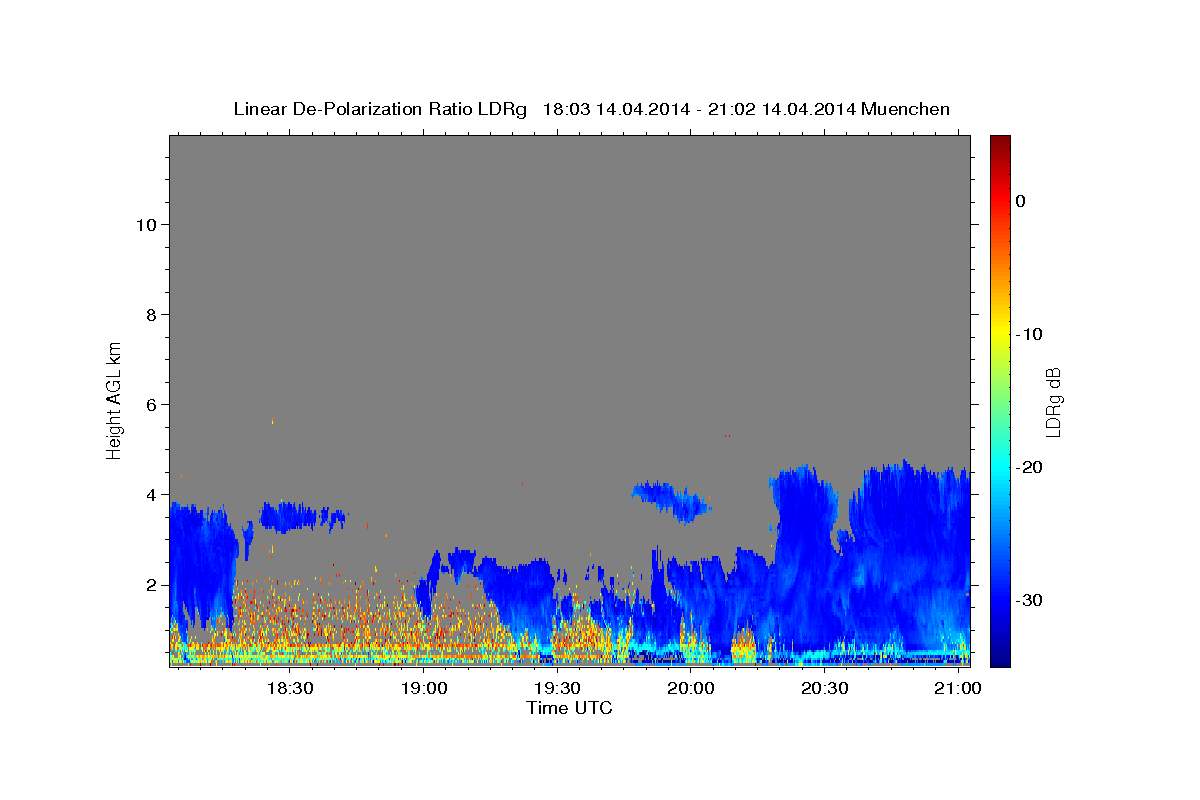Select the 'Time UTC' x-axis label
Screen dimensions: 1200x800
tap(569, 708)
